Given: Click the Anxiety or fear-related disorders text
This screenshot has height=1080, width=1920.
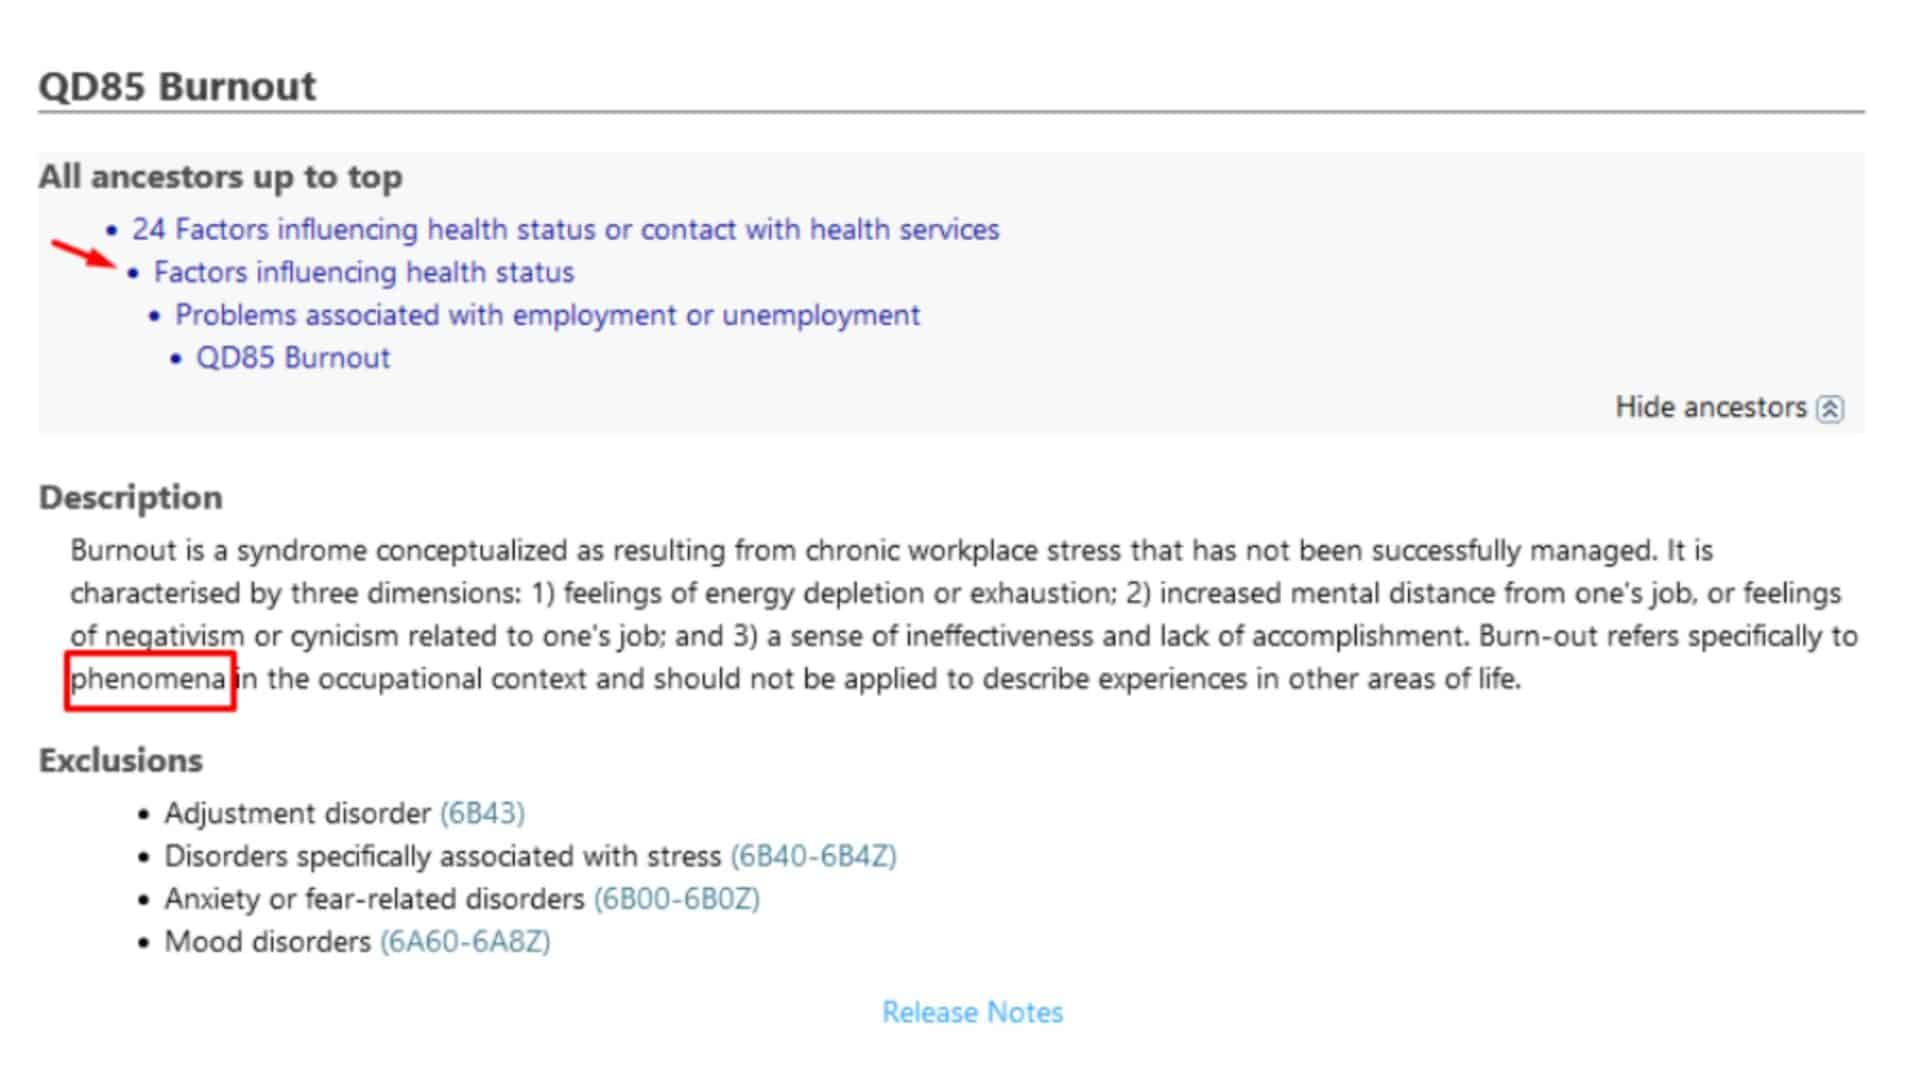Looking at the screenshot, I should pos(375,899).
